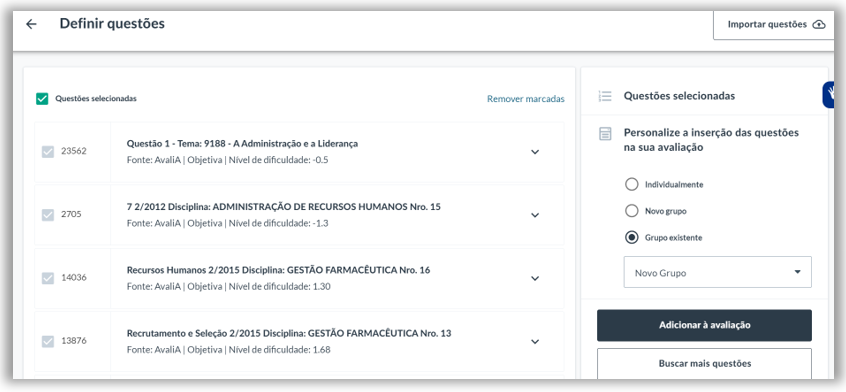Image resolution: width=846 pixels, height=392 pixels.
Task: Toggle checkbox for question 14036
Action: click(x=48, y=278)
